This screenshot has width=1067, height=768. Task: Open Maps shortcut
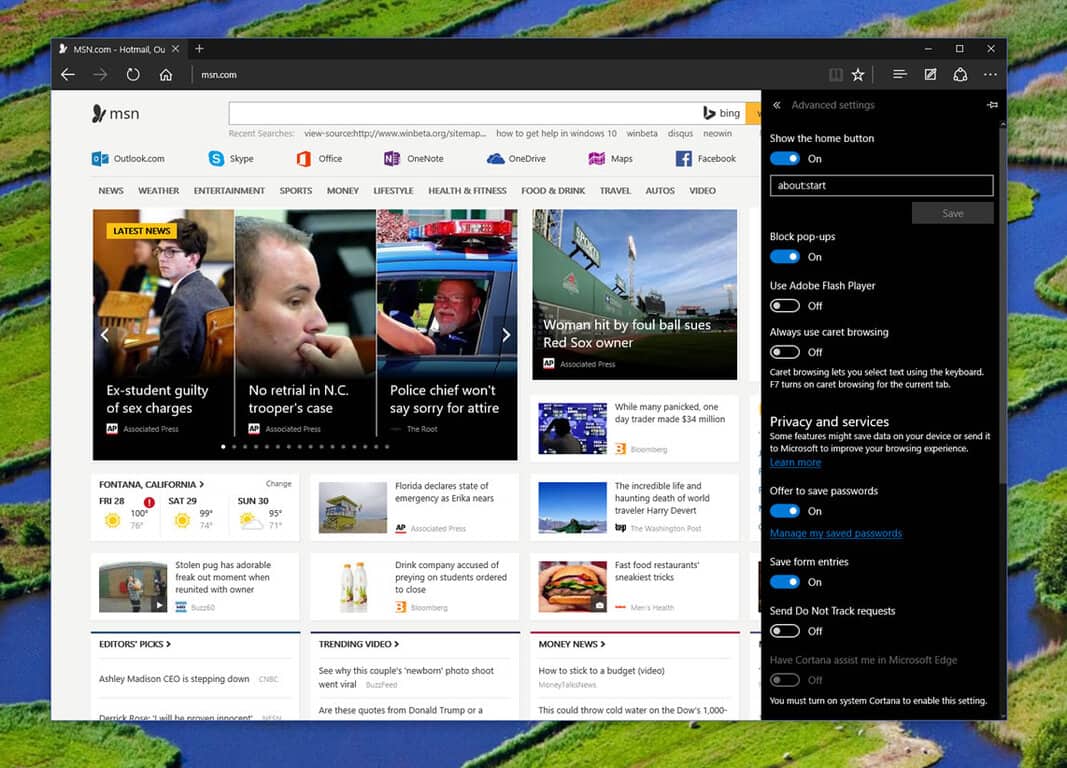coord(610,158)
